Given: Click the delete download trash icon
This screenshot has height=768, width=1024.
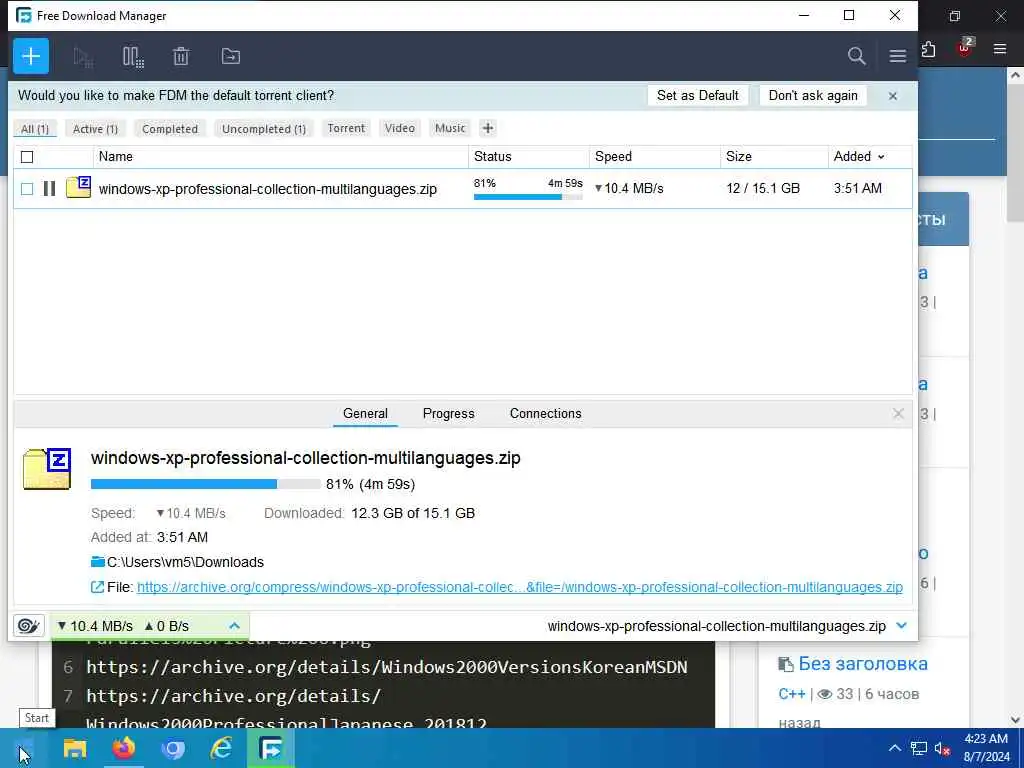Looking at the screenshot, I should 181,56.
